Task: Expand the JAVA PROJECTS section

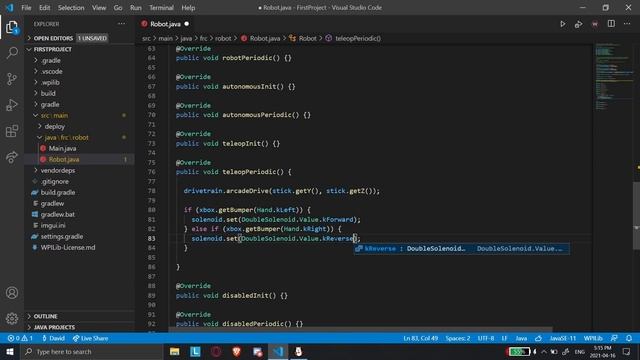Action: [80, 327]
